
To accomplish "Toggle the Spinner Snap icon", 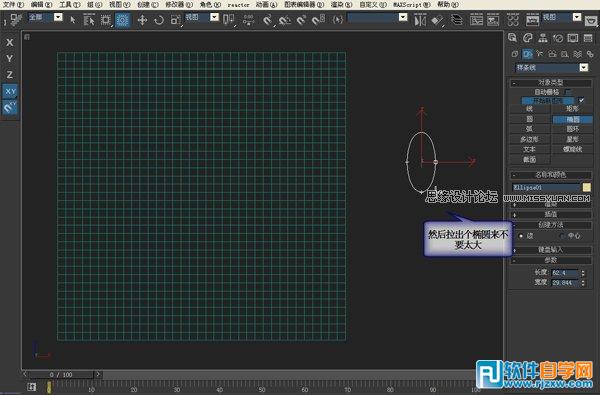I will pos(318,20).
